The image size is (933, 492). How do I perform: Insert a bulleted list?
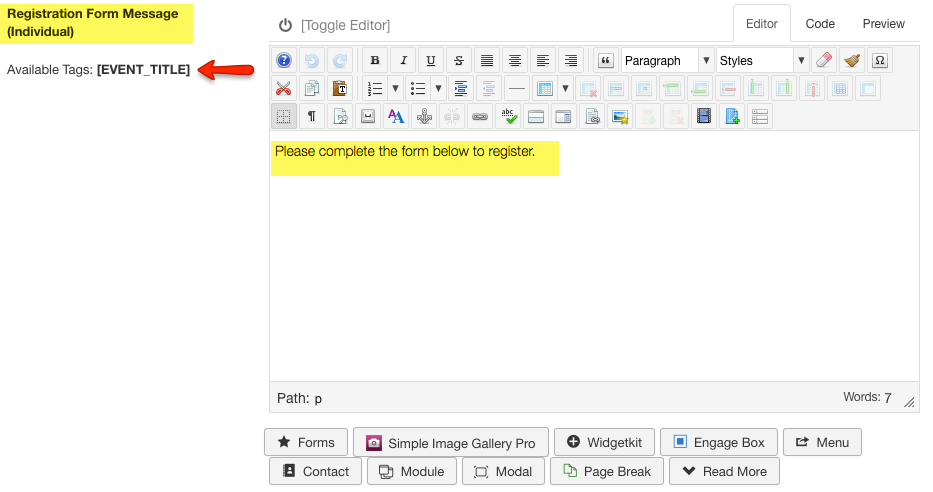click(x=418, y=89)
